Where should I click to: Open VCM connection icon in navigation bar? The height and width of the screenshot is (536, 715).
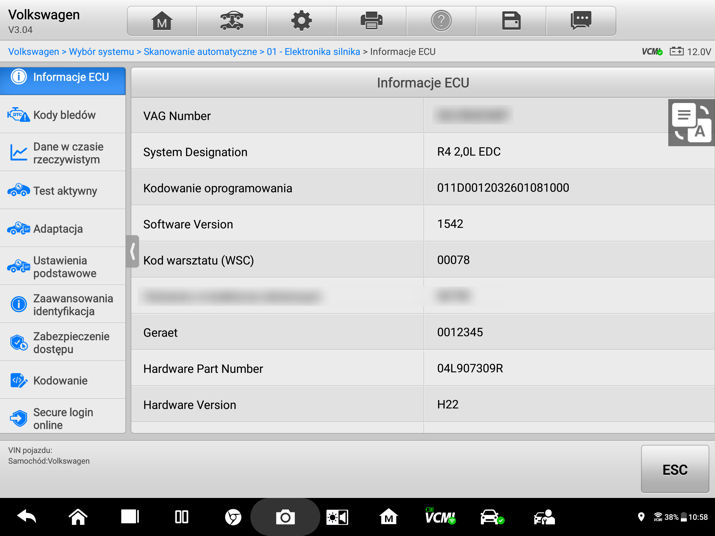coord(440,516)
